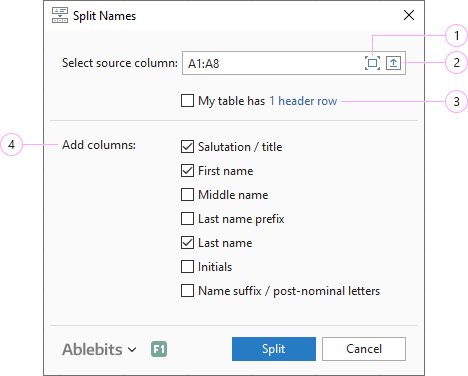Uncheck the Last name checkbox
The image size is (468, 376).
pyautogui.click(x=187, y=243)
